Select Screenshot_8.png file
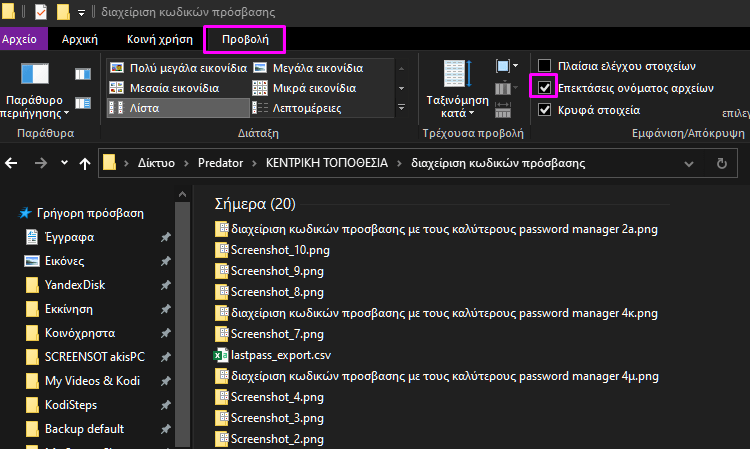Viewport: 750px width, 449px height. click(269, 292)
